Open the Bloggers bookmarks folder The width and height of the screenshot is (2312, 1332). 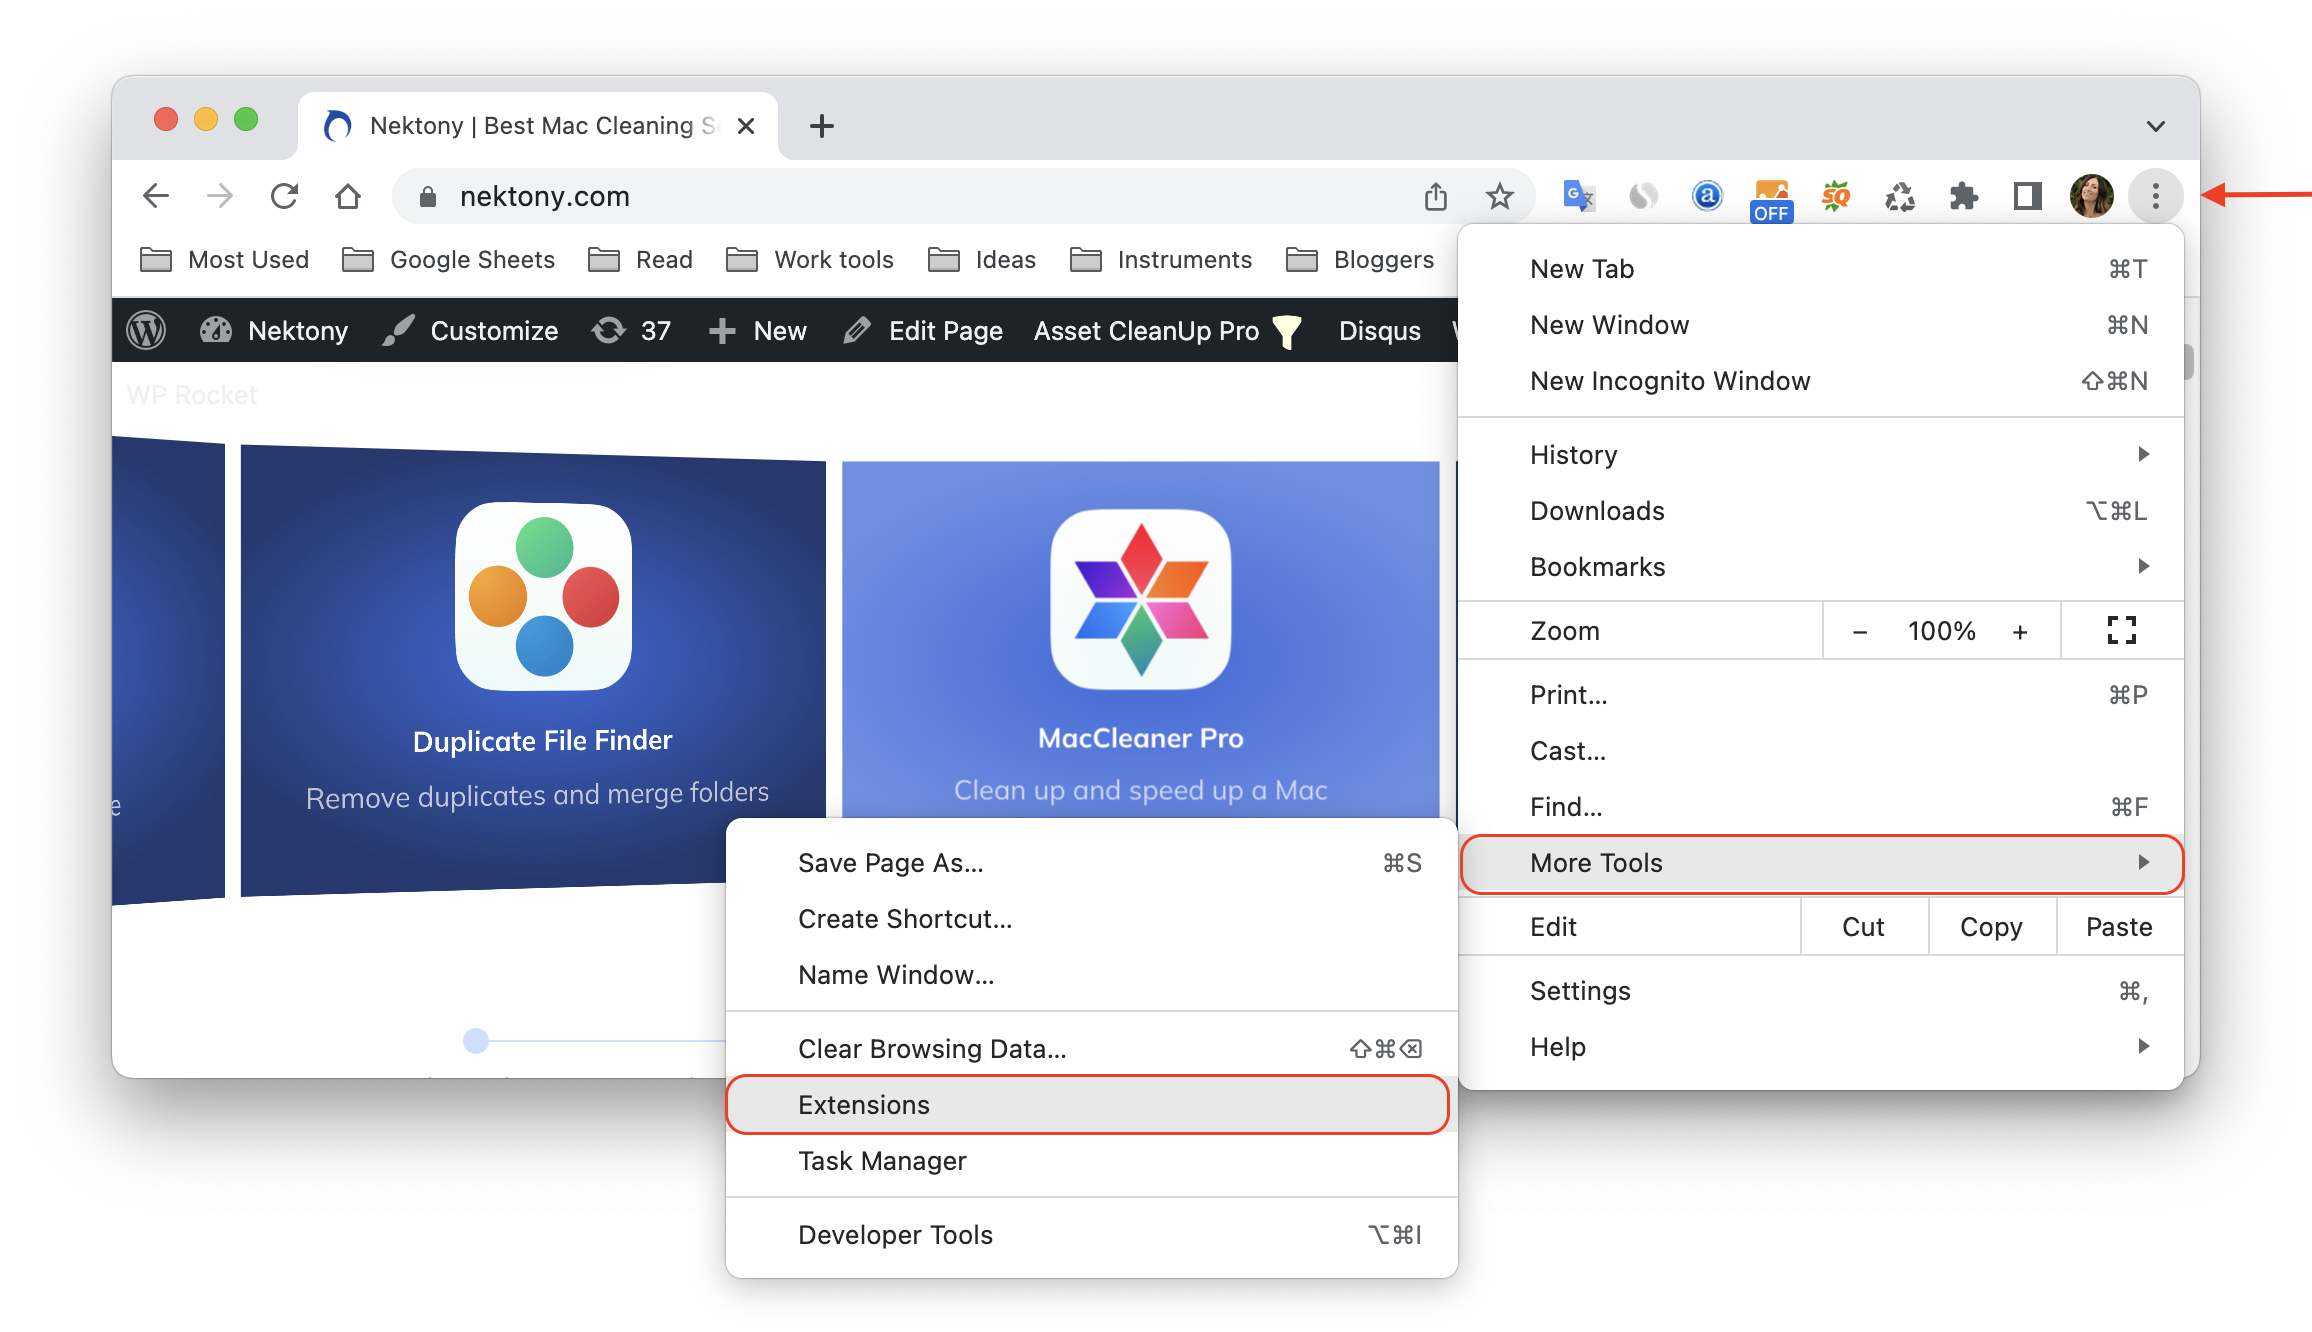[1360, 260]
